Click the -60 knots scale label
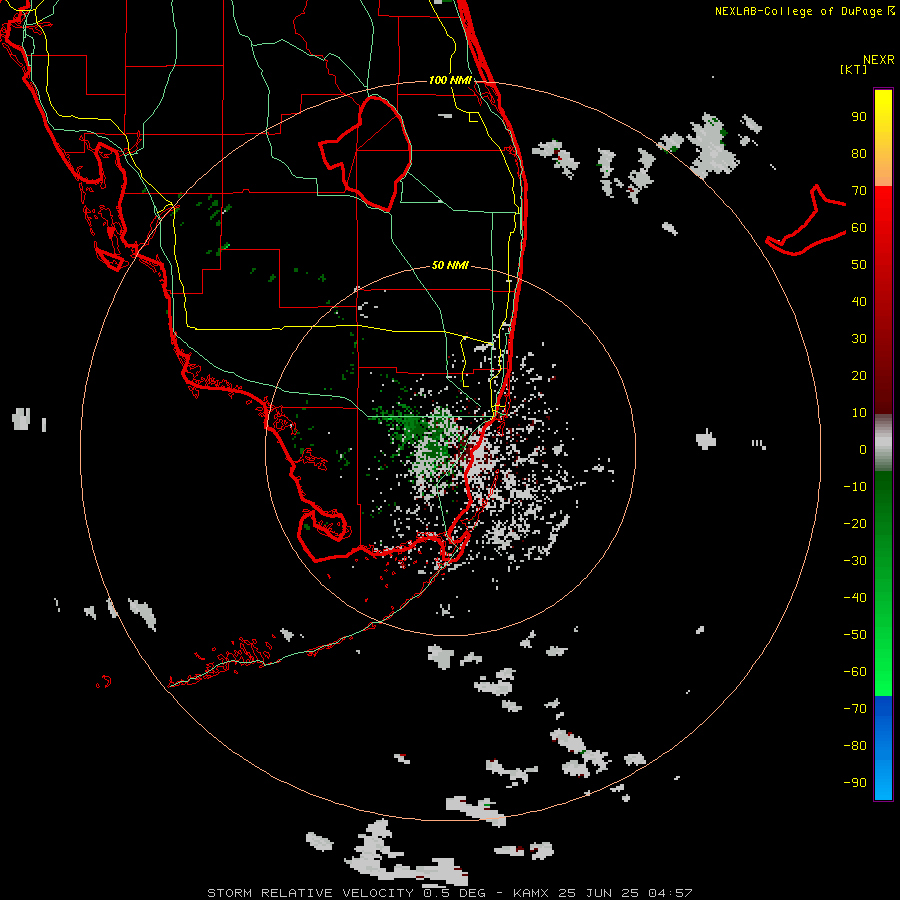Screen dimensions: 900x900 pyautogui.click(x=855, y=672)
